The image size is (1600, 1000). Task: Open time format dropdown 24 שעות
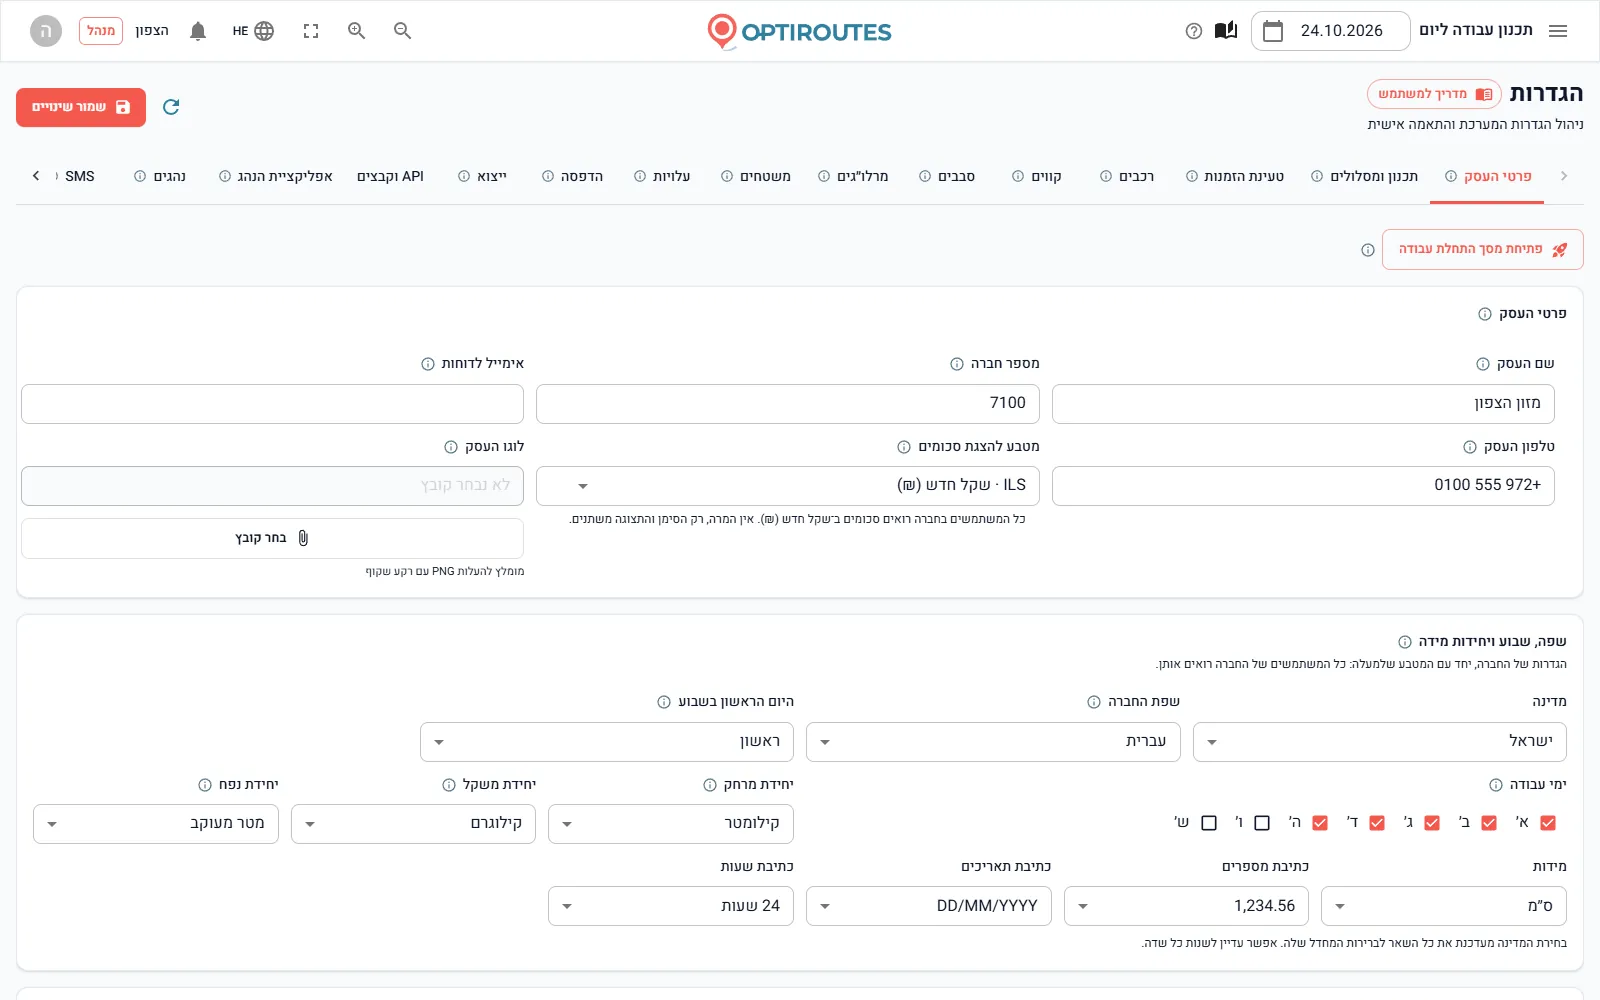(671, 906)
